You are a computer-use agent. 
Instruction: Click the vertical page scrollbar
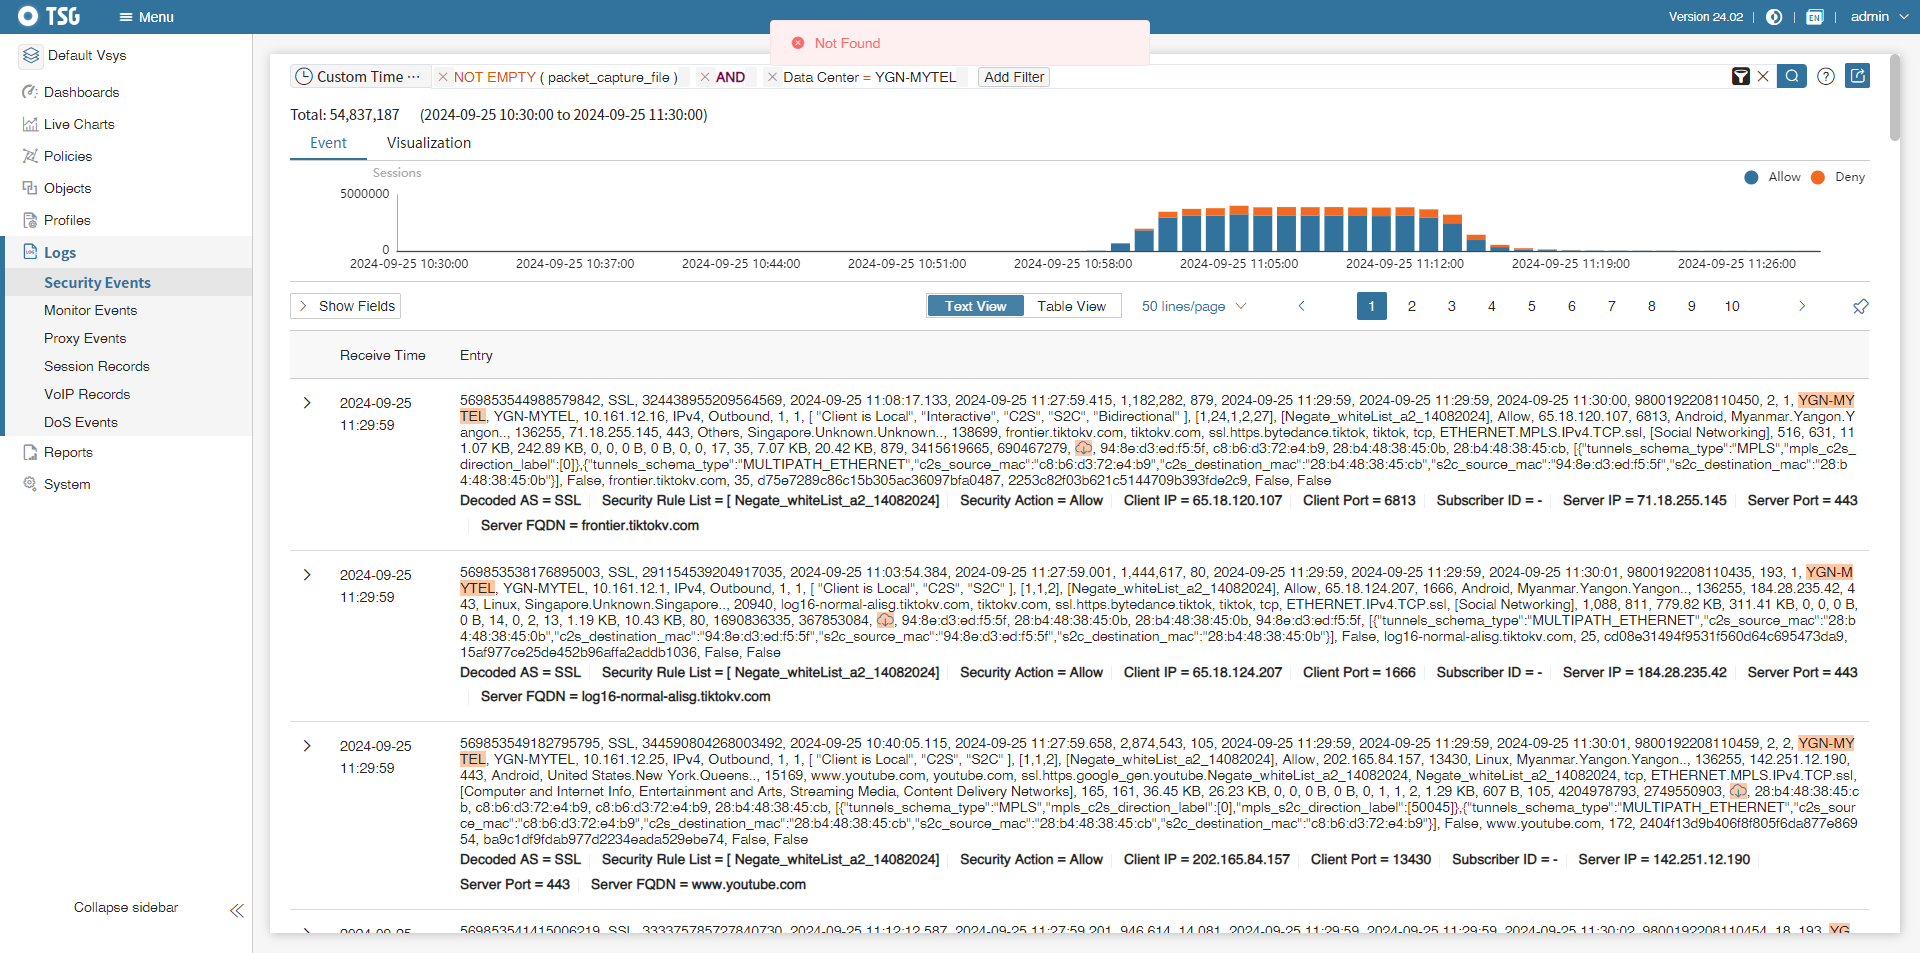1894,100
